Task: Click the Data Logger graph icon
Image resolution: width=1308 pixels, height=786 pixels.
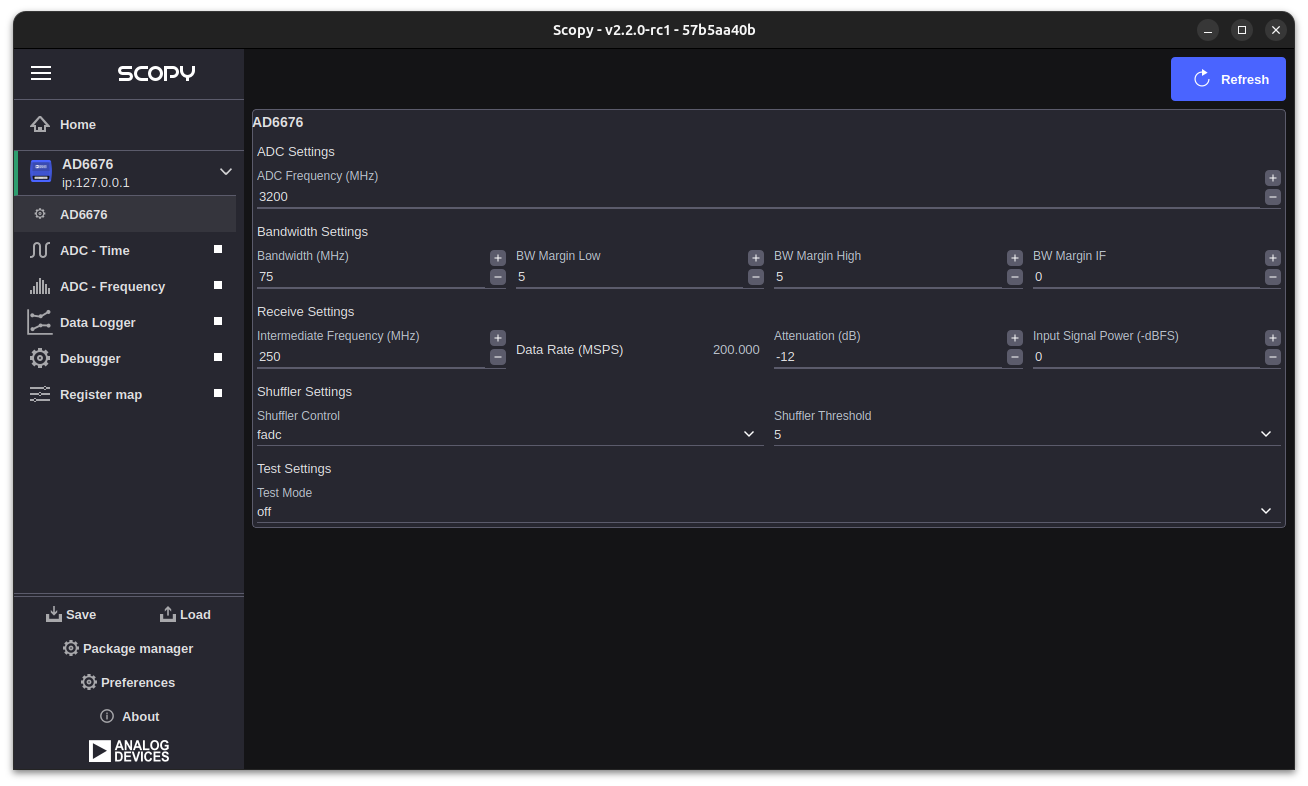Action: pos(40,322)
